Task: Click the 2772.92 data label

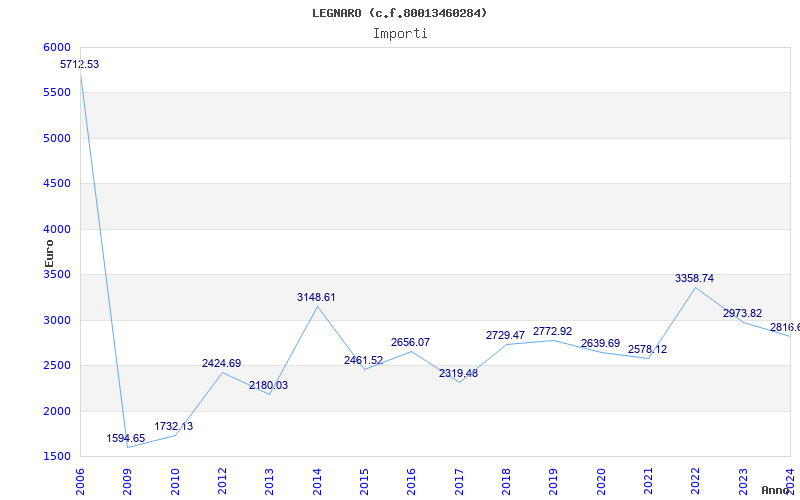Action: (x=553, y=331)
